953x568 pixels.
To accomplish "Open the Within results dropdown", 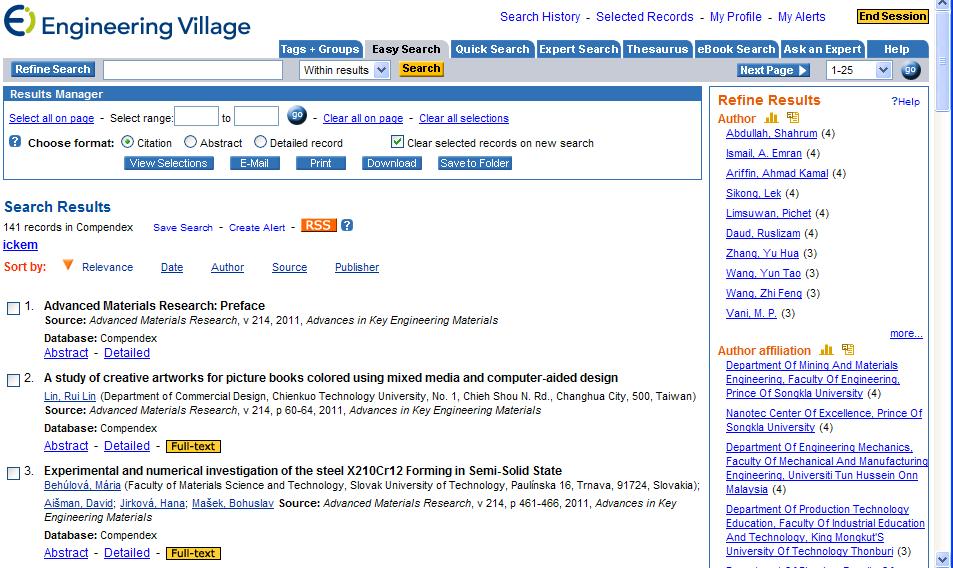I will tap(344, 70).
